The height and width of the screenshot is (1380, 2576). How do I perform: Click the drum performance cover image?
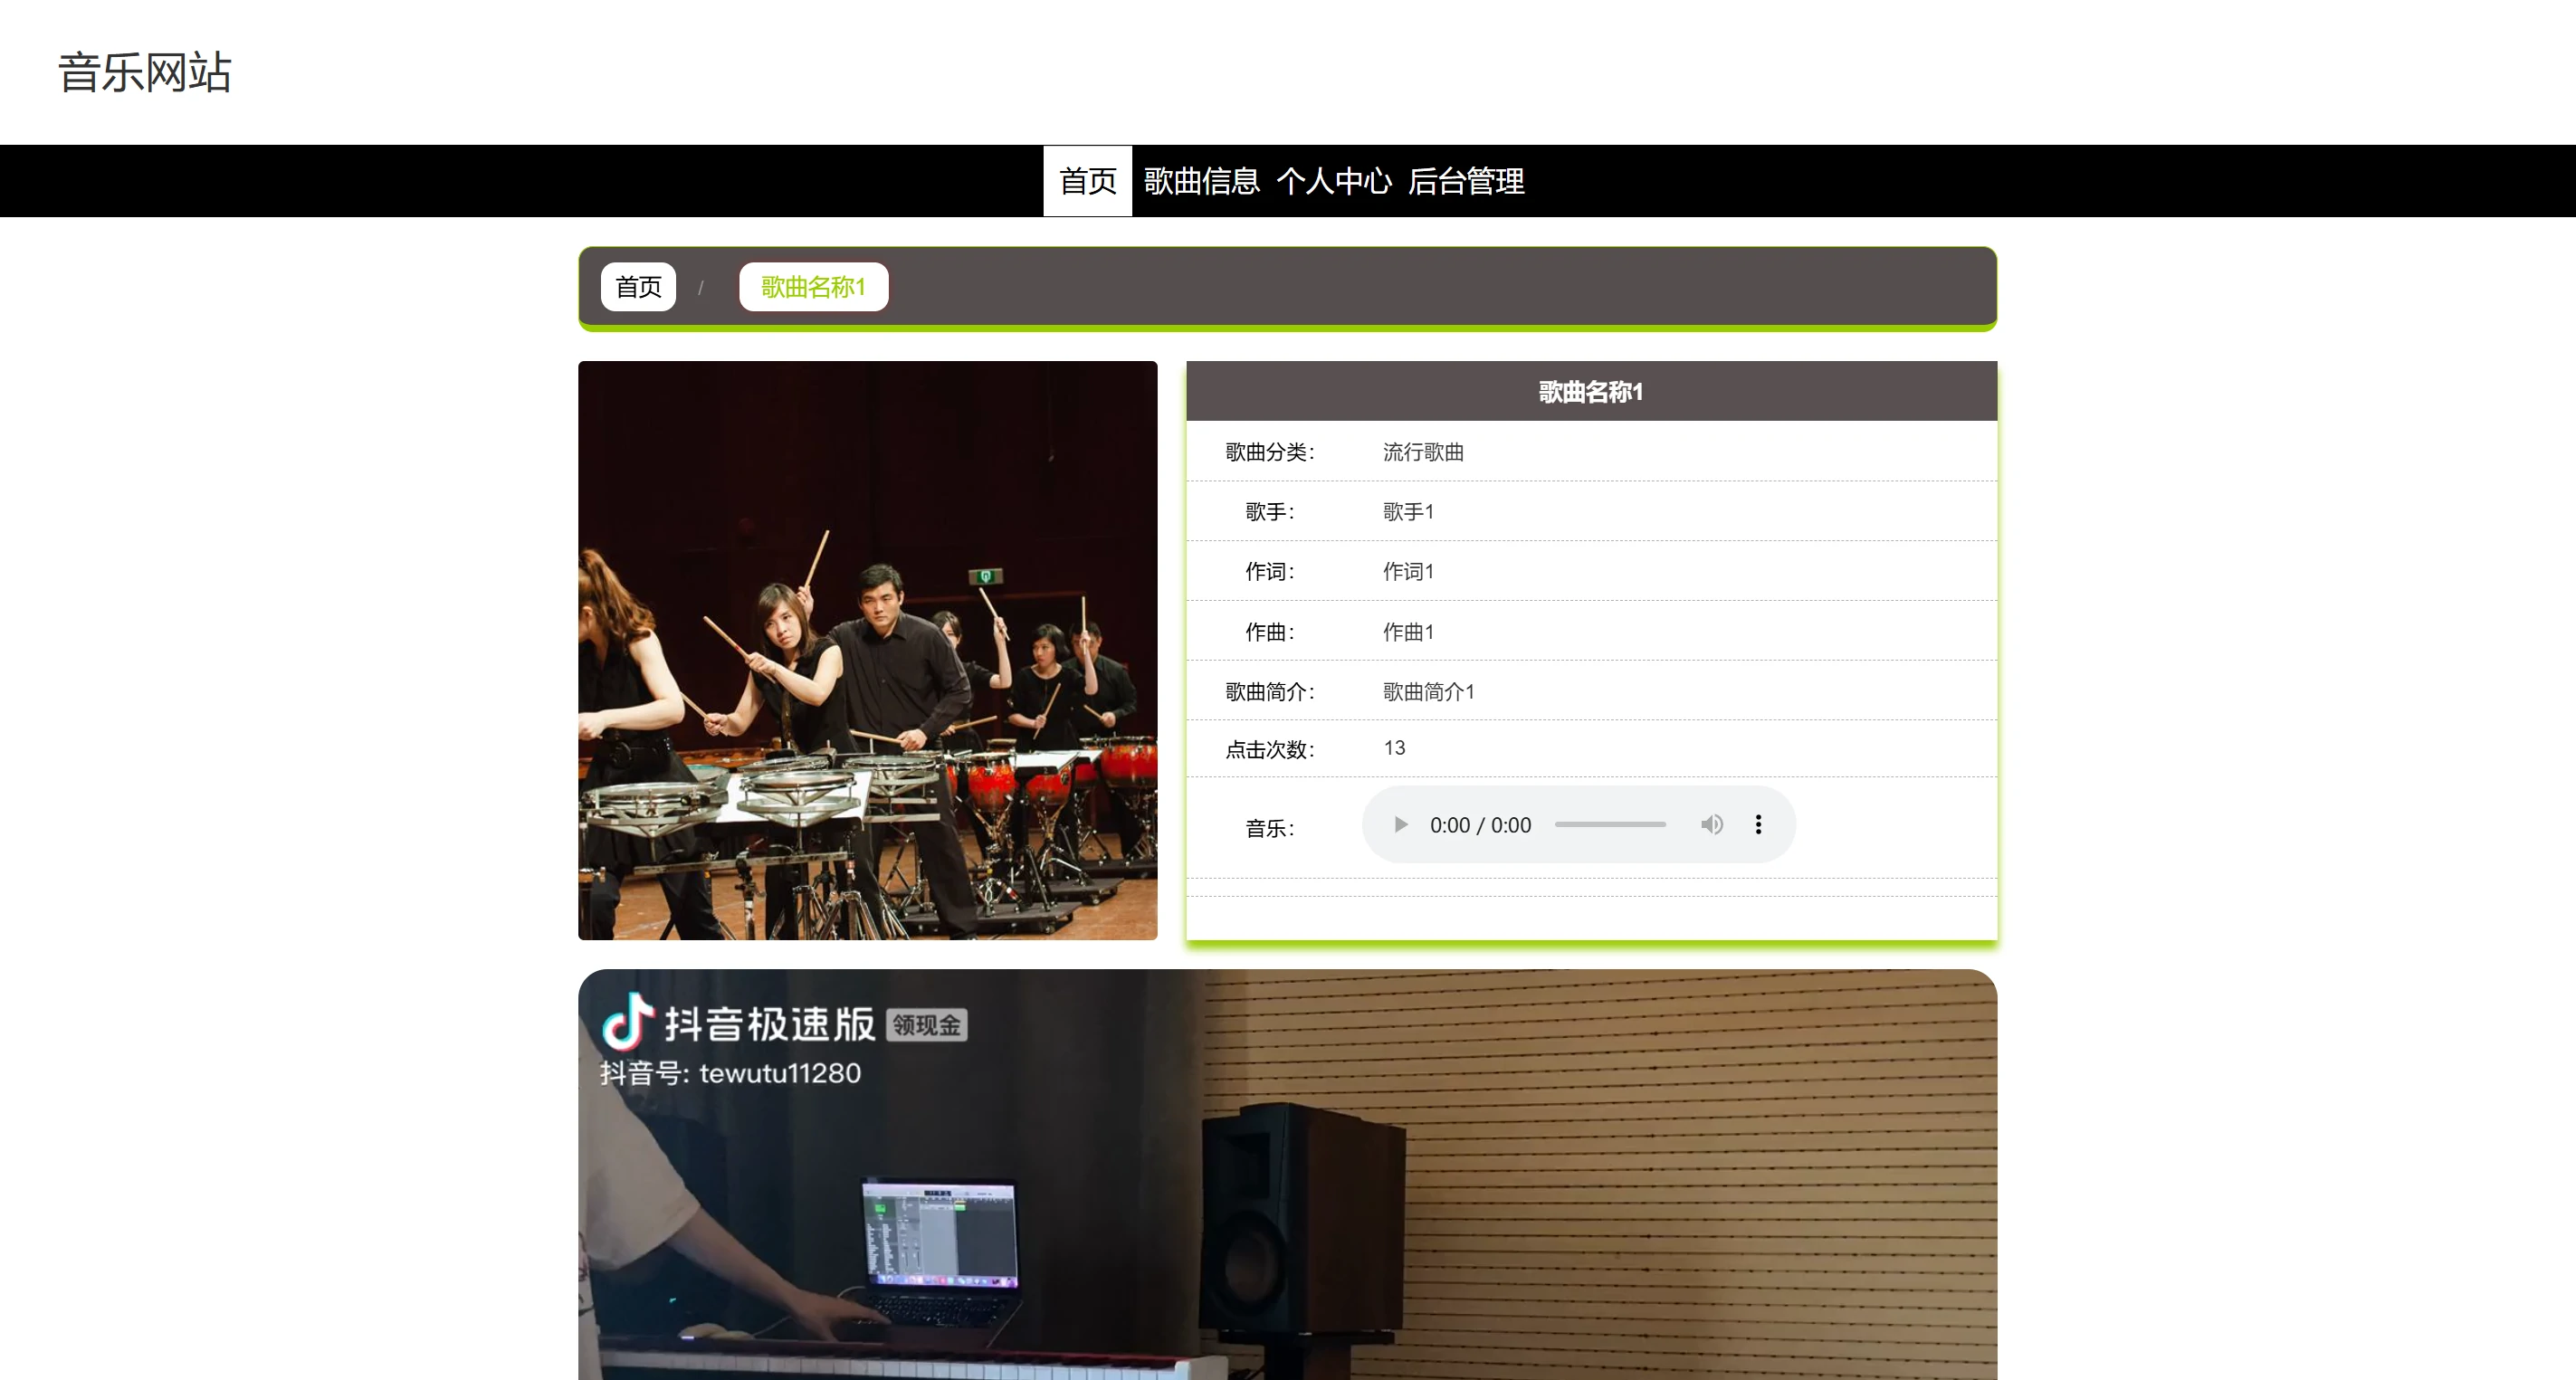click(867, 650)
